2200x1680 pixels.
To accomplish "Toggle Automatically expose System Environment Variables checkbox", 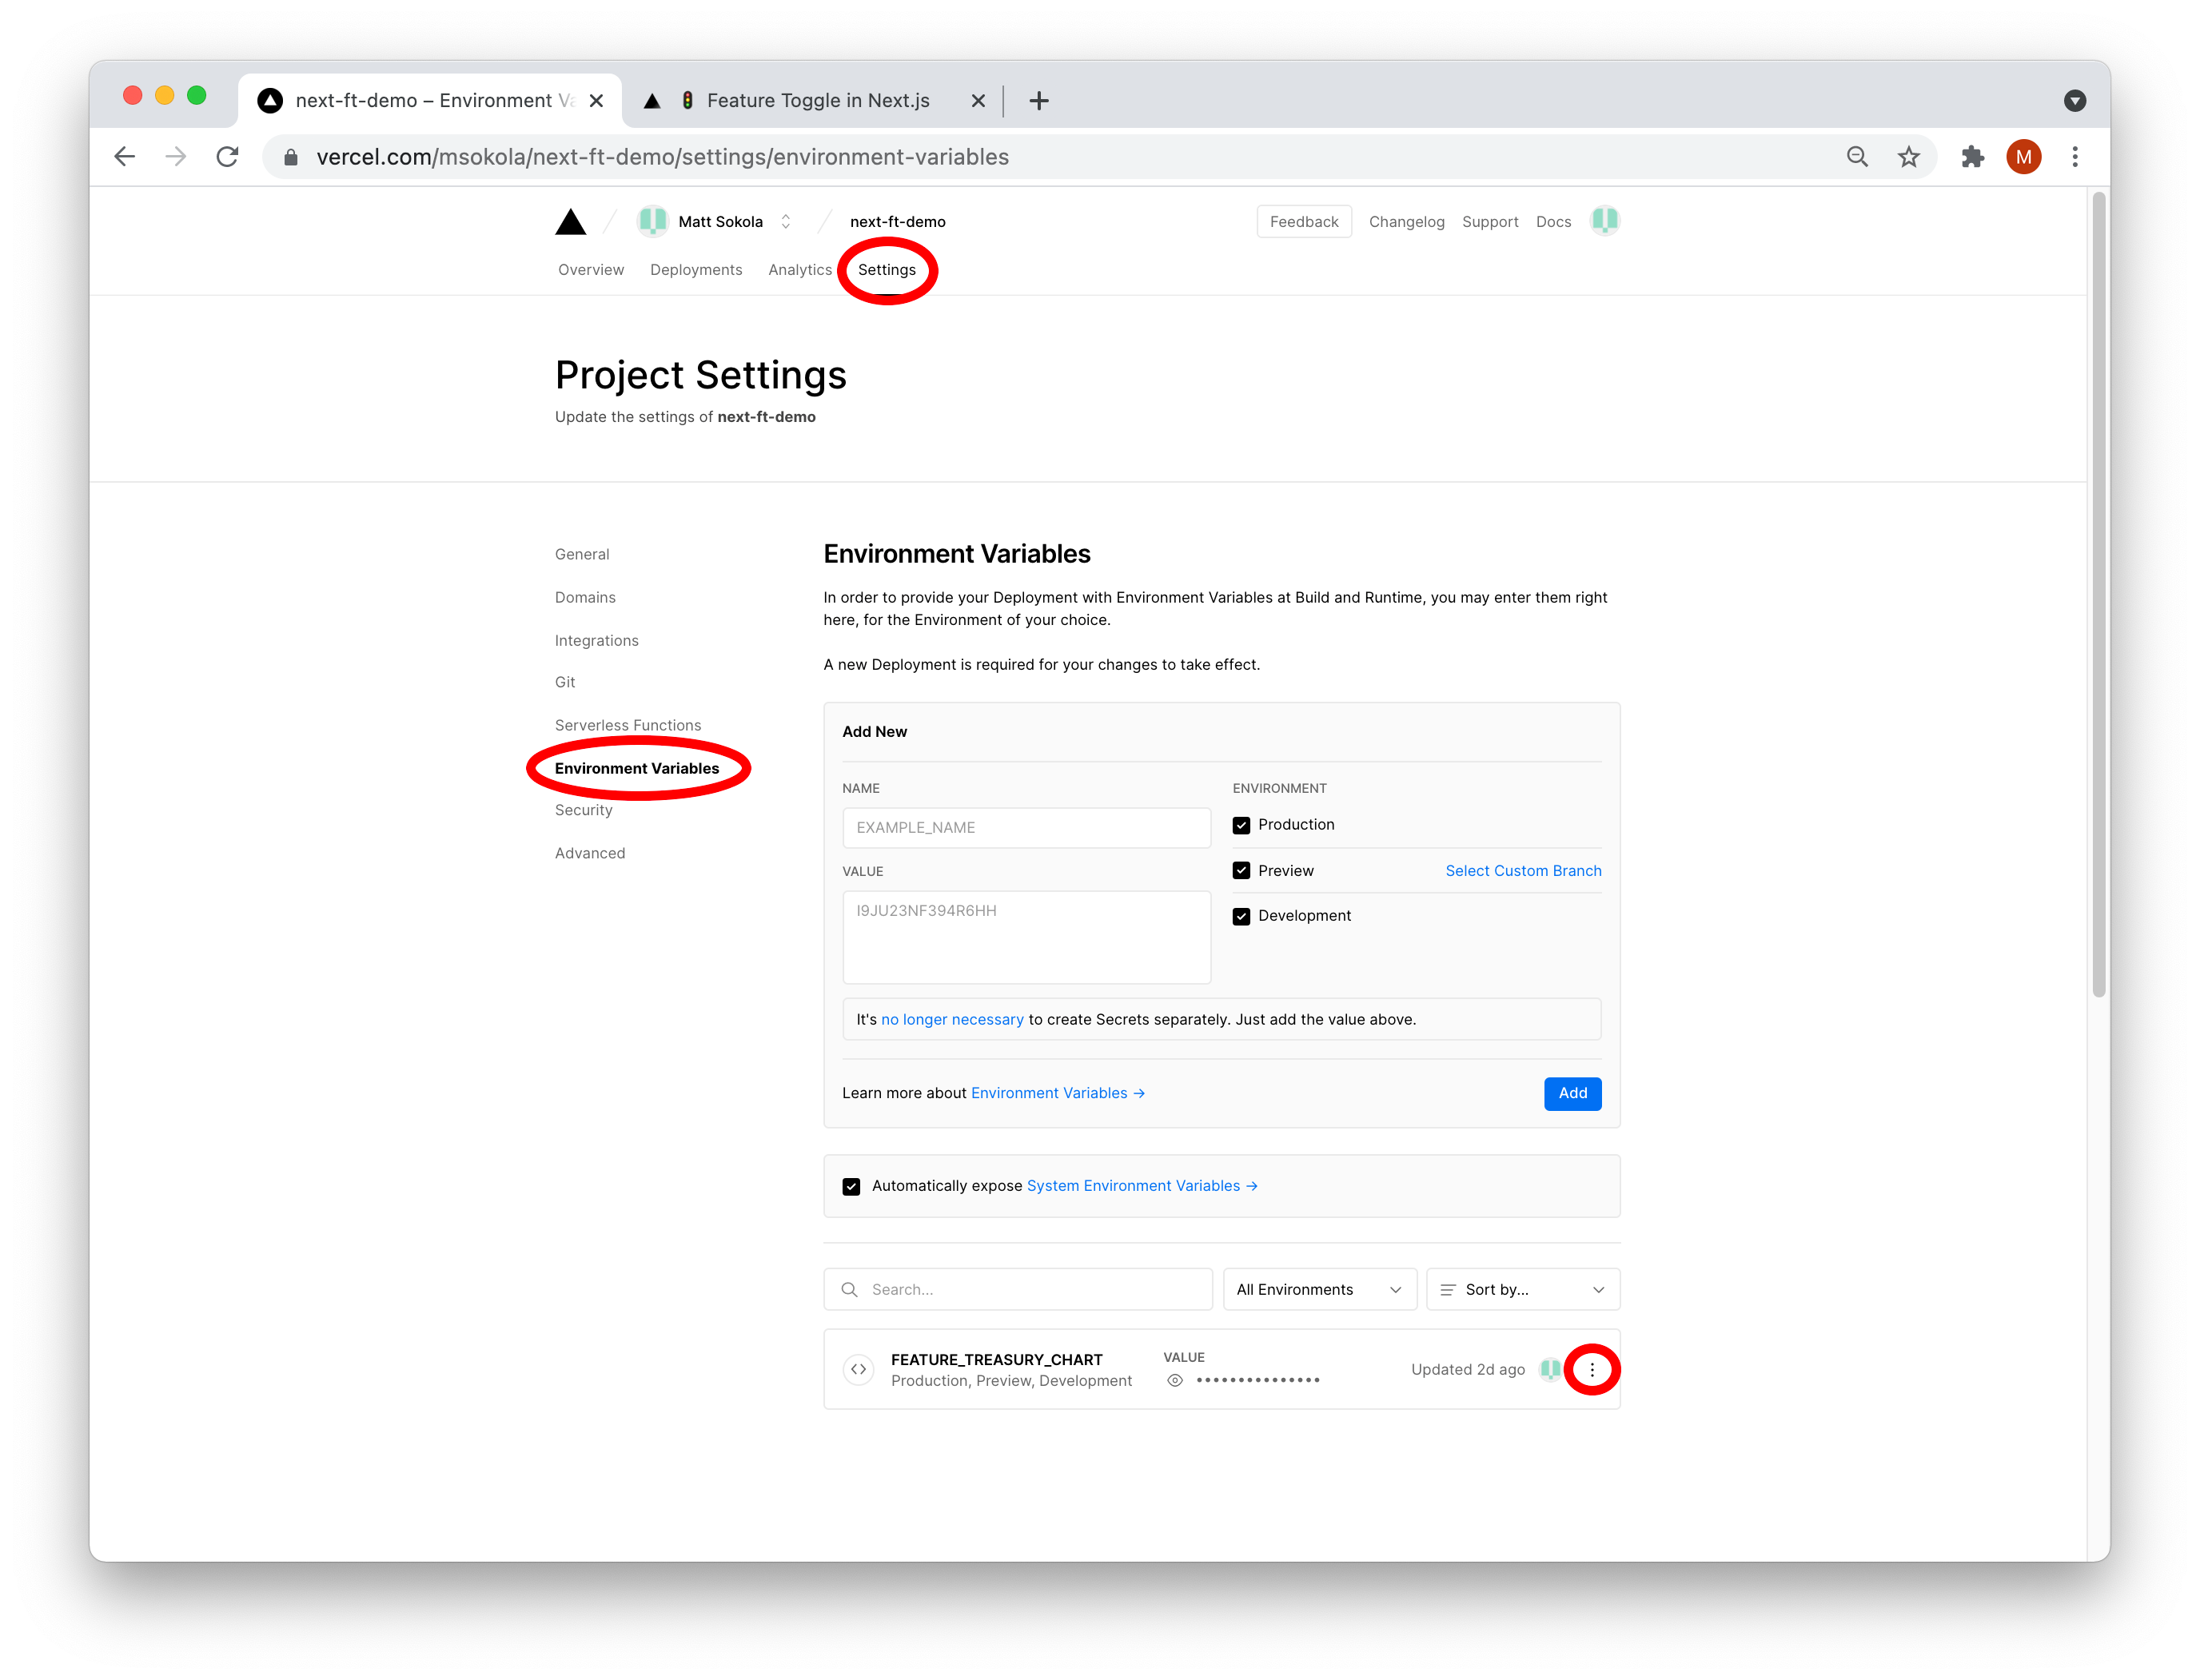I will pos(851,1186).
